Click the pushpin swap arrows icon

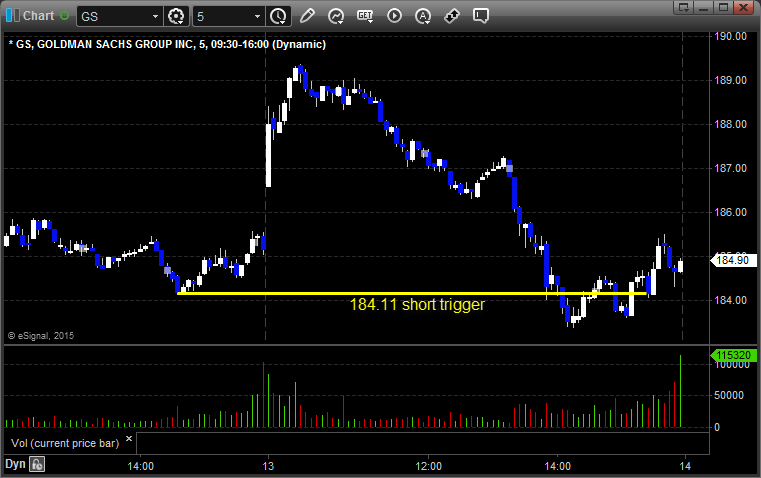coord(452,16)
